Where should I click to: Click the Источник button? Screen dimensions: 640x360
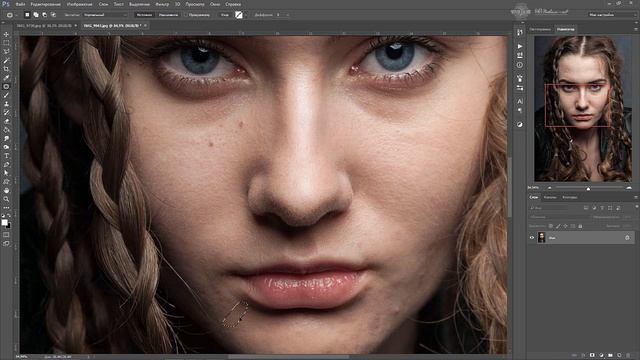pyautogui.click(x=144, y=15)
